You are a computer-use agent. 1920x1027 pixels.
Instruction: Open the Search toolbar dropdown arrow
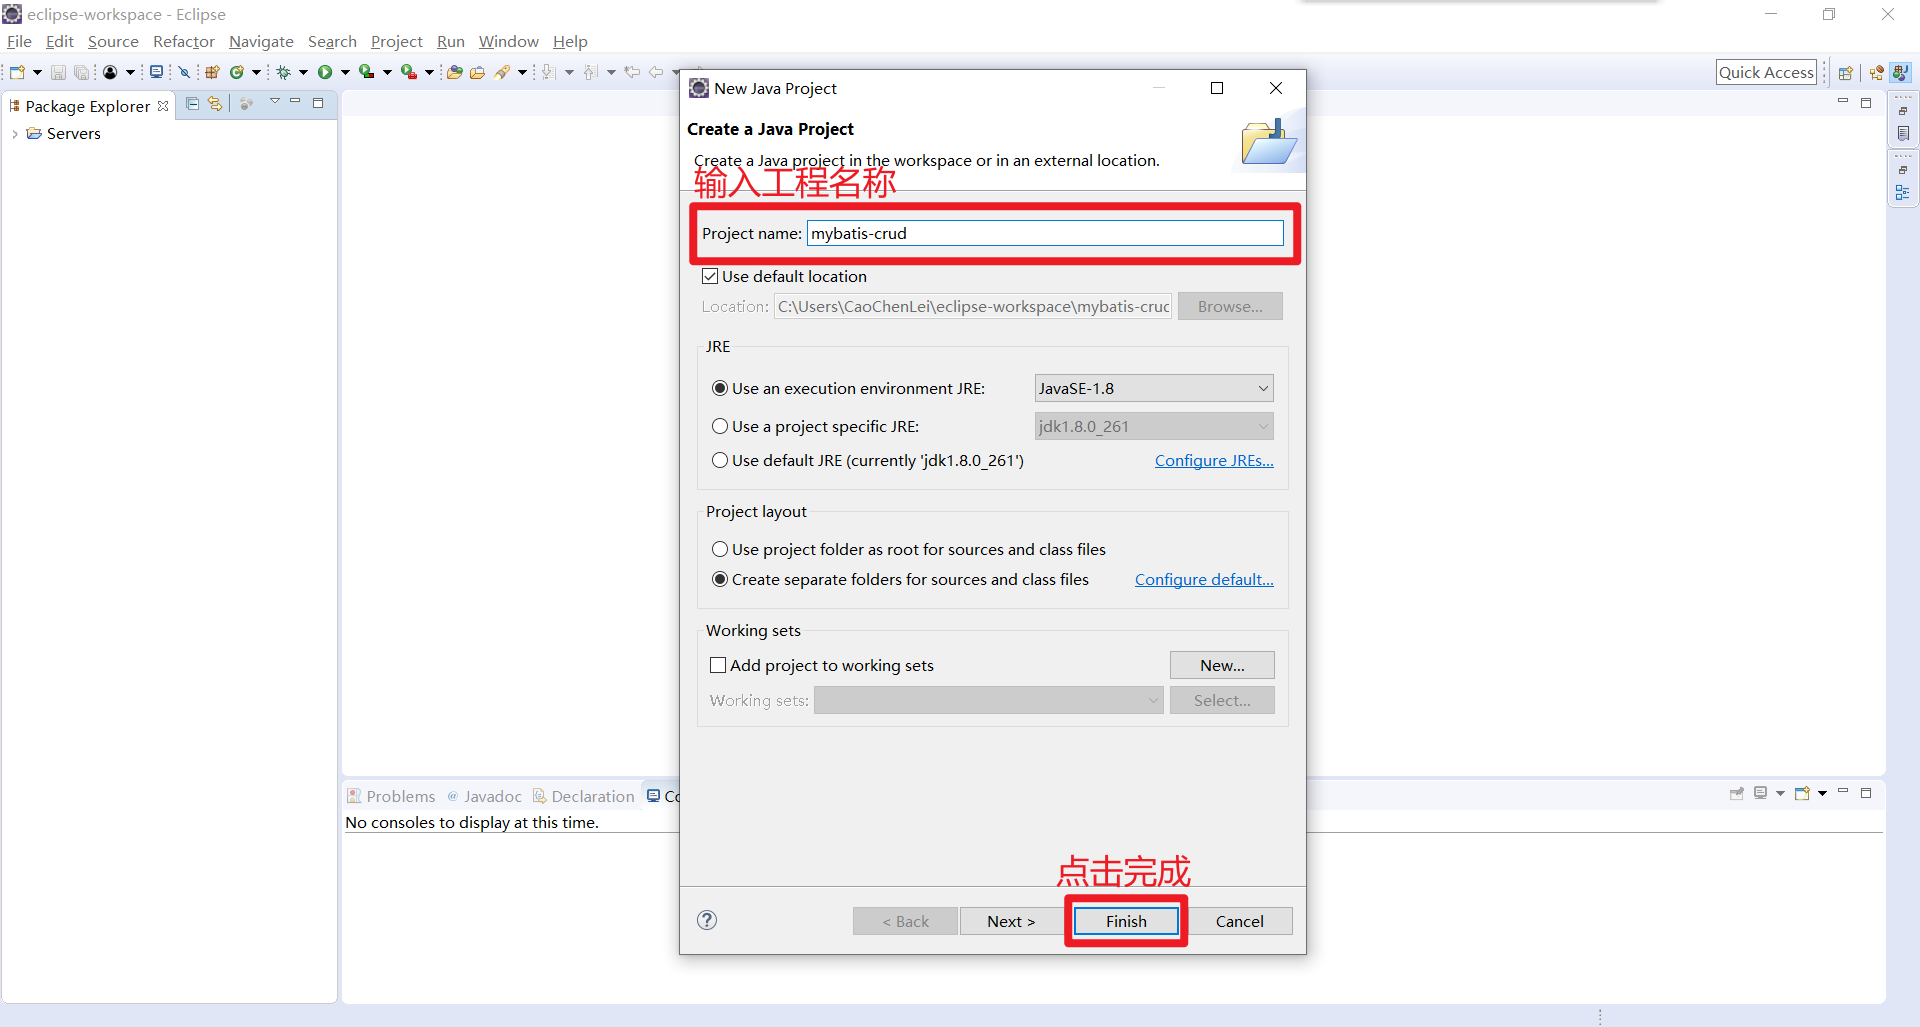[522, 72]
